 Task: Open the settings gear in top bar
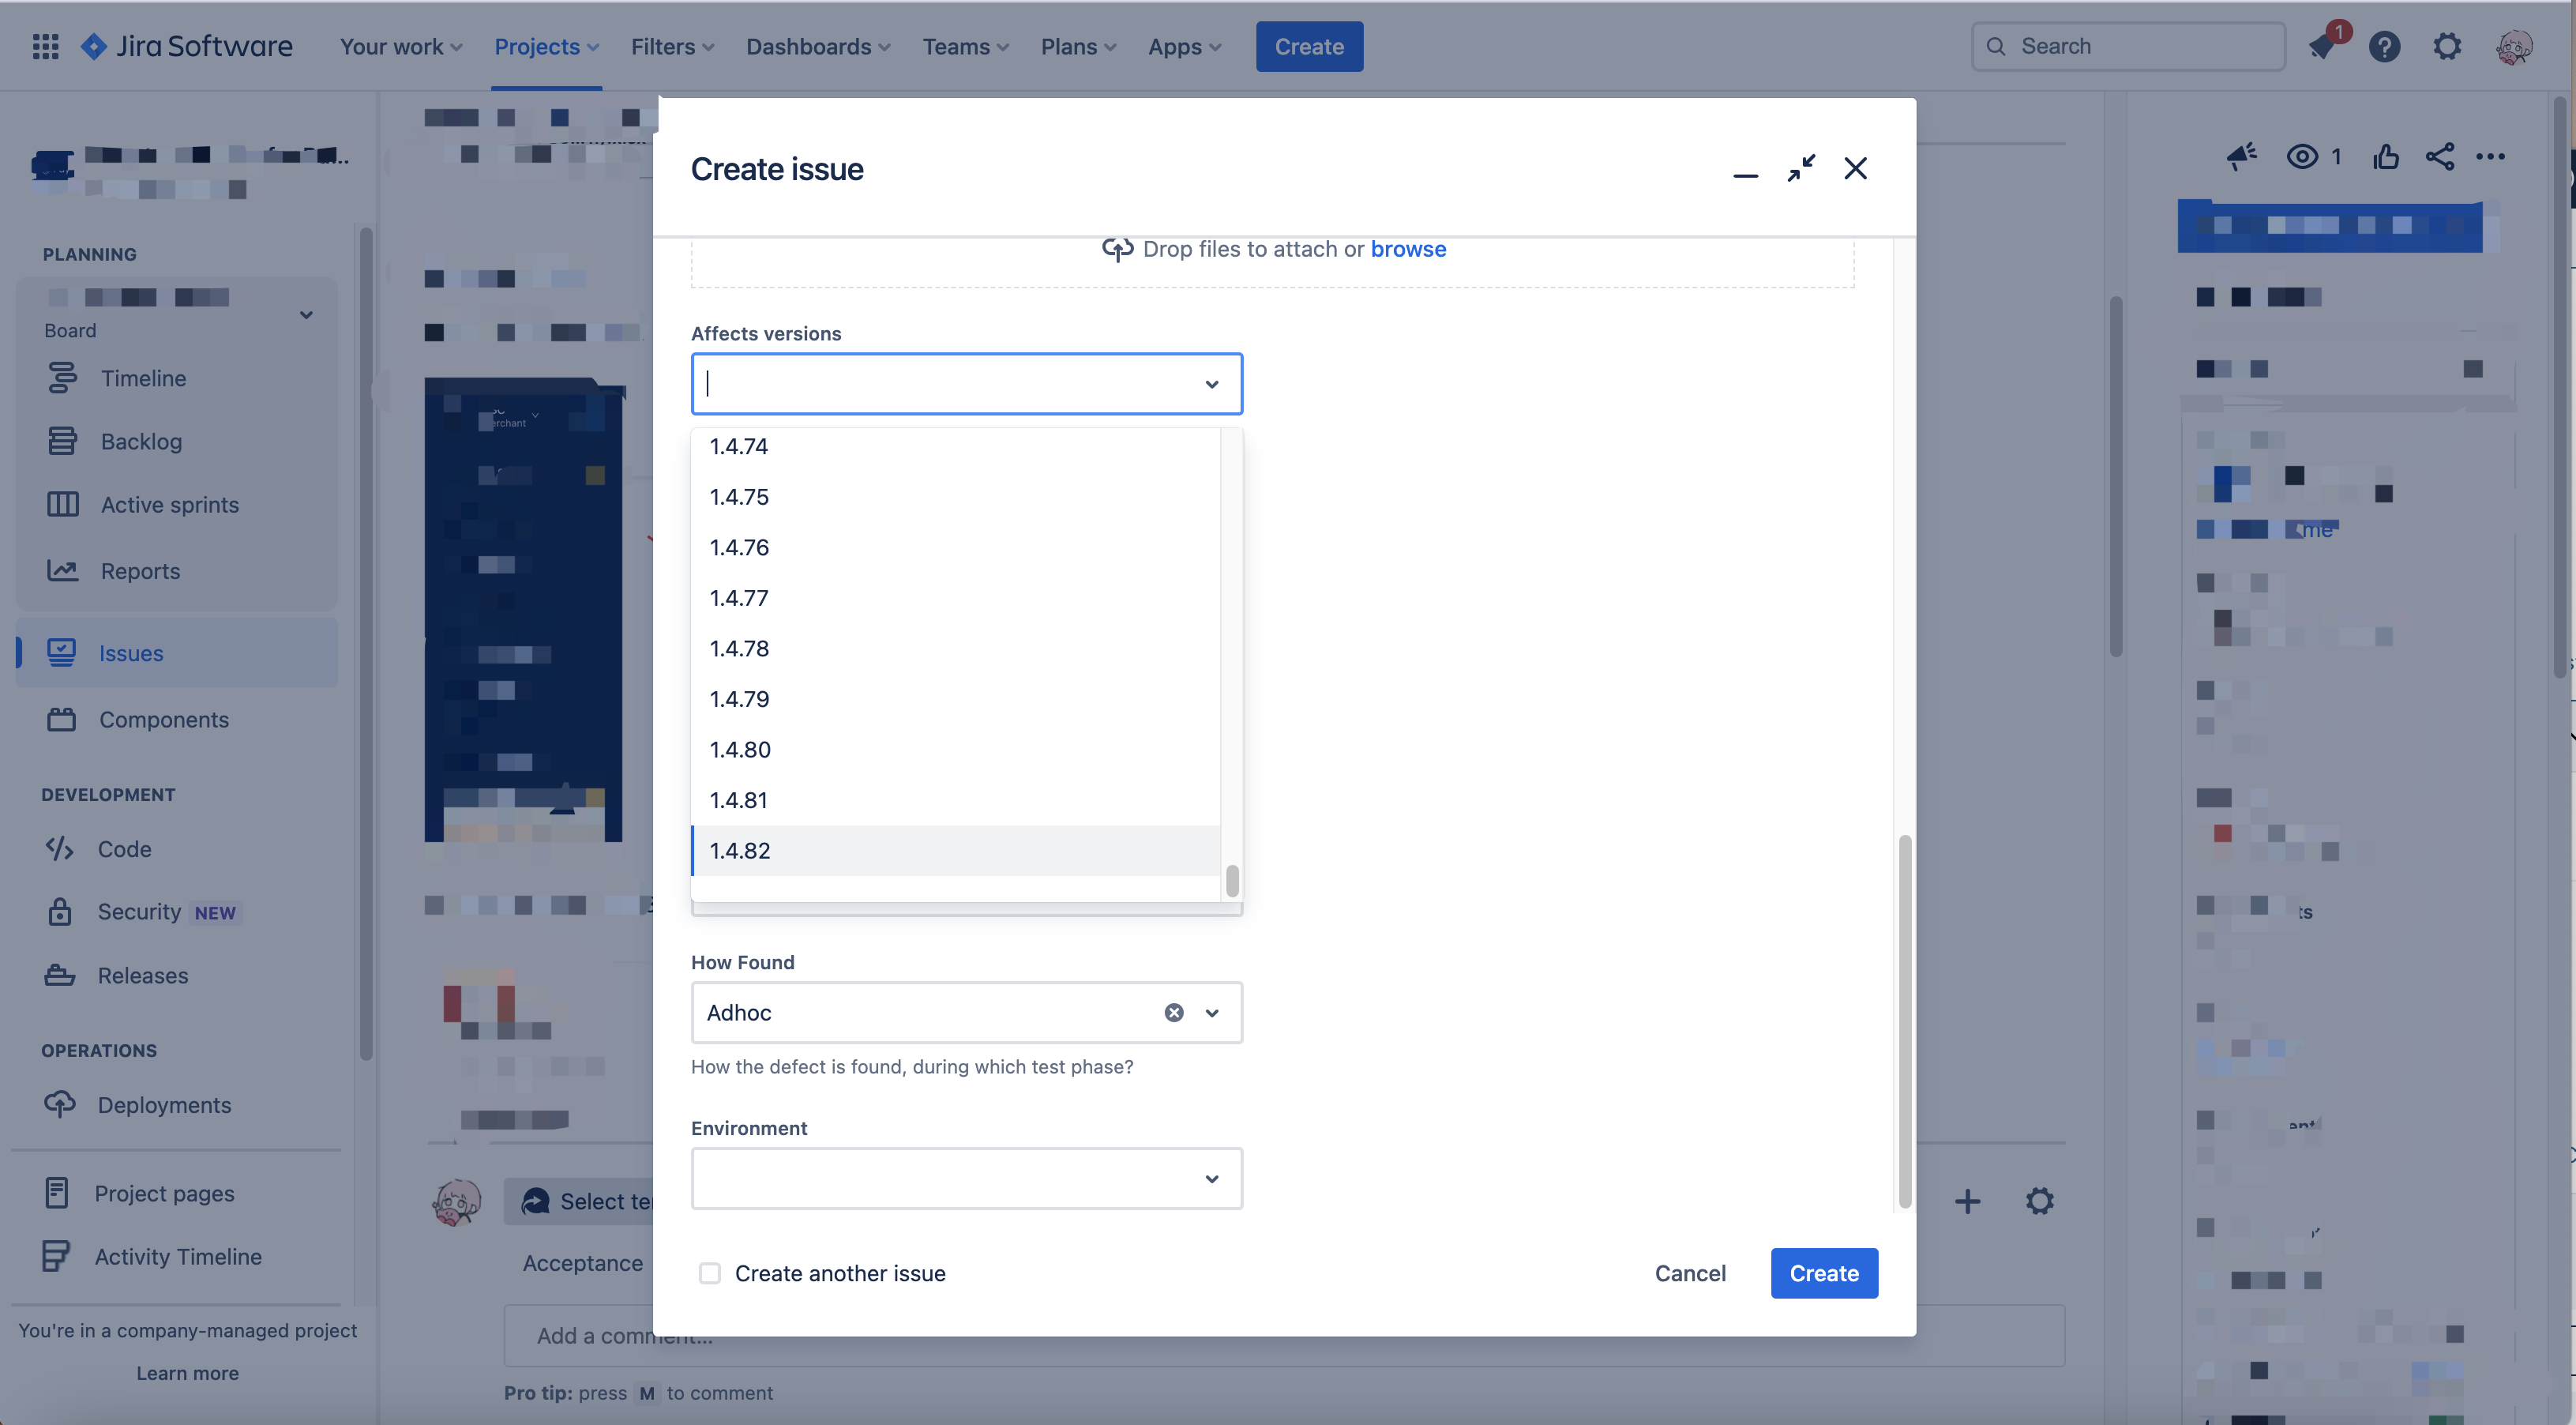[2447, 47]
